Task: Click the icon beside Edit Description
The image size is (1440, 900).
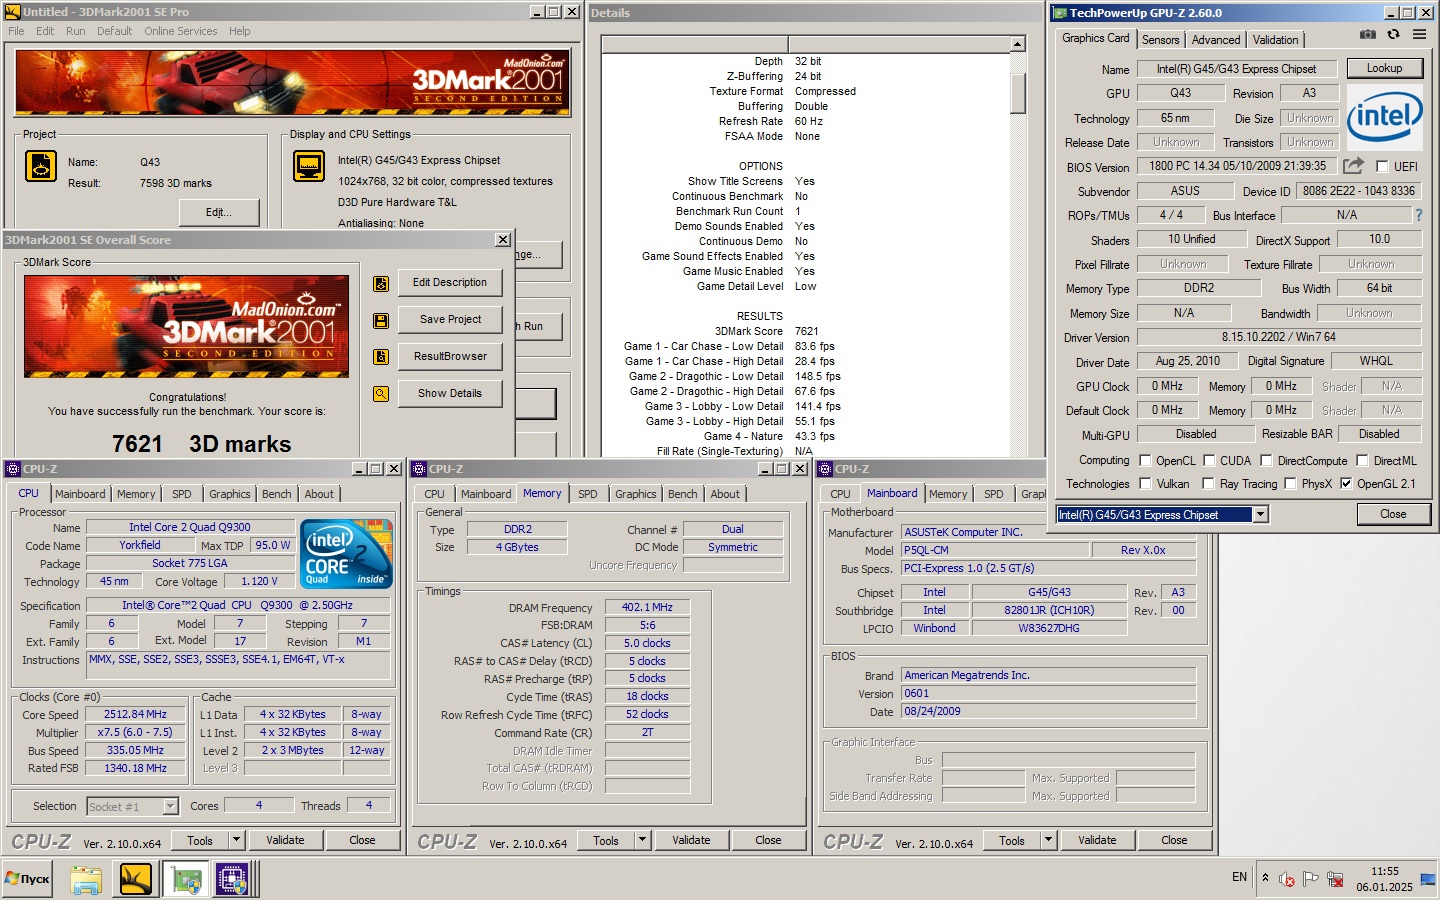Action: pyautogui.click(x=381, y=284)
